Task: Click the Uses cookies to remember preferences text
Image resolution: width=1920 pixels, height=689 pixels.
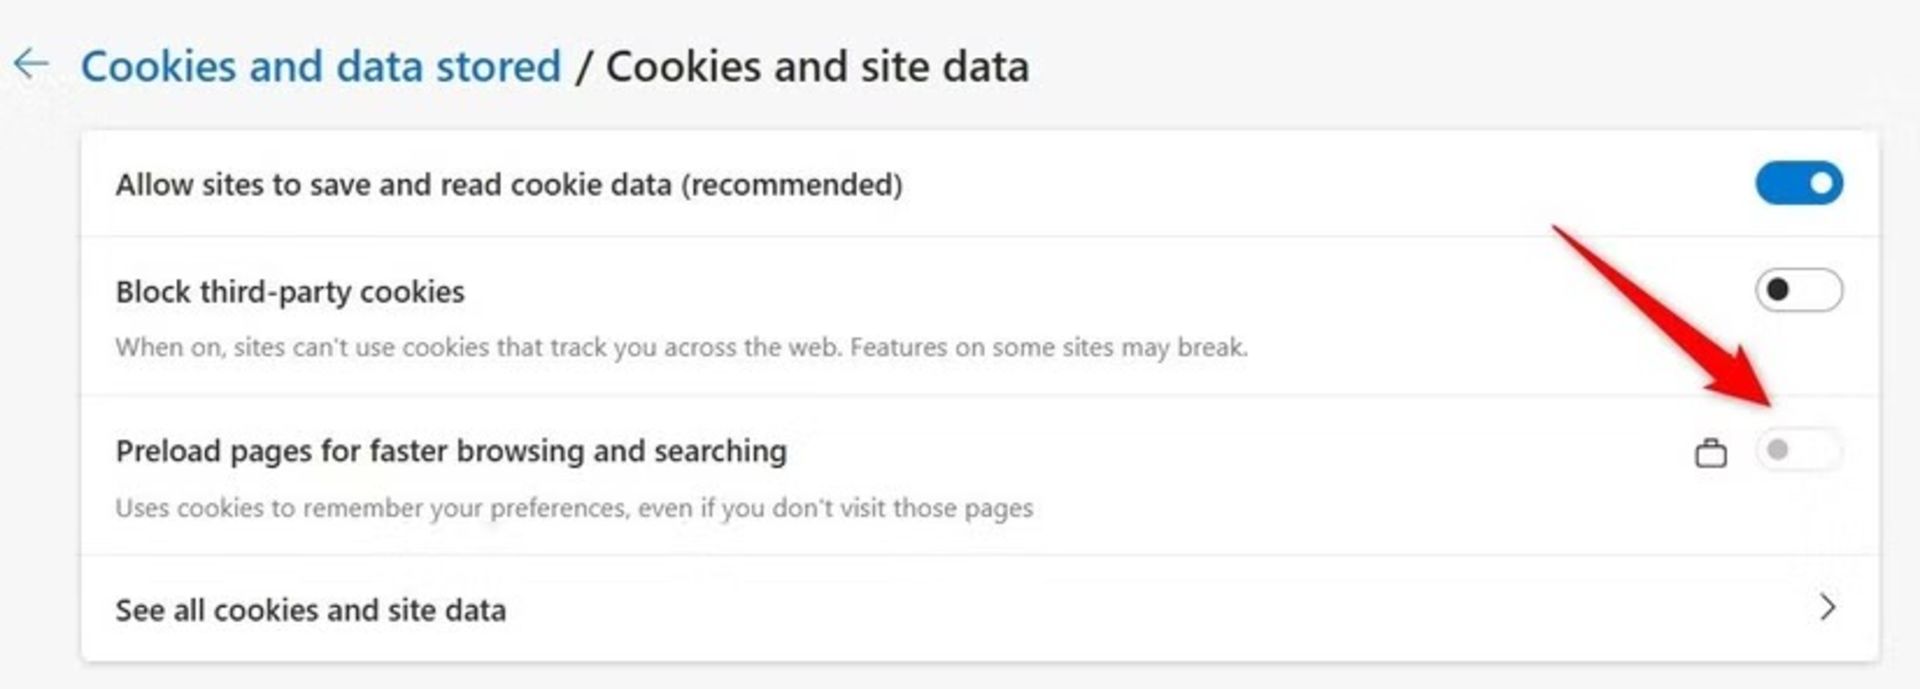Action: [574, 508]
